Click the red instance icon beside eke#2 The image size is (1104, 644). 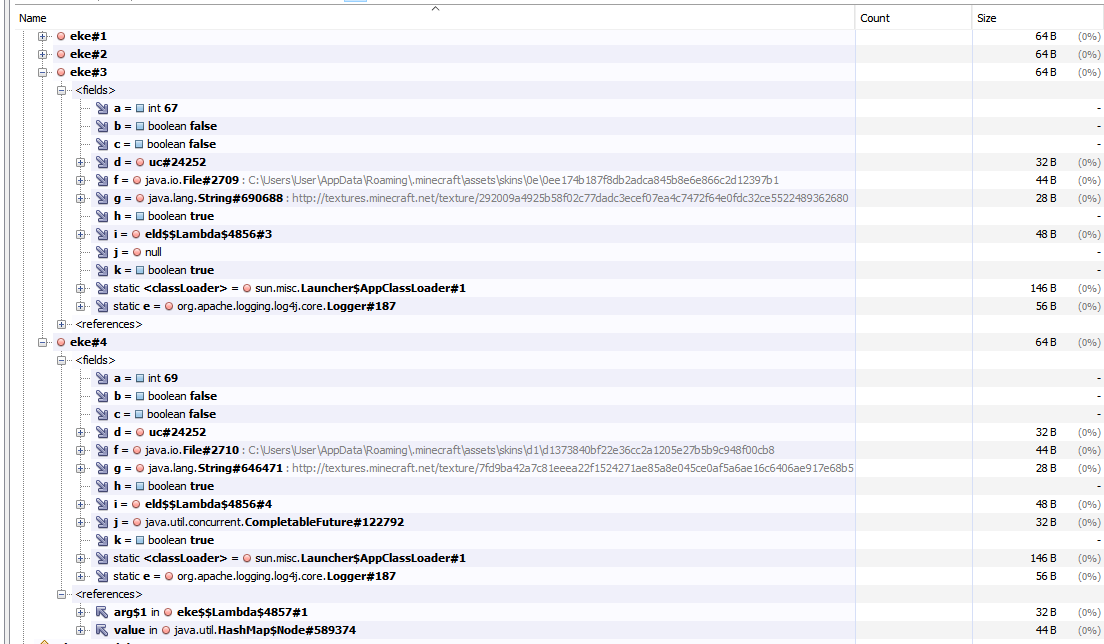coord(61,54)
